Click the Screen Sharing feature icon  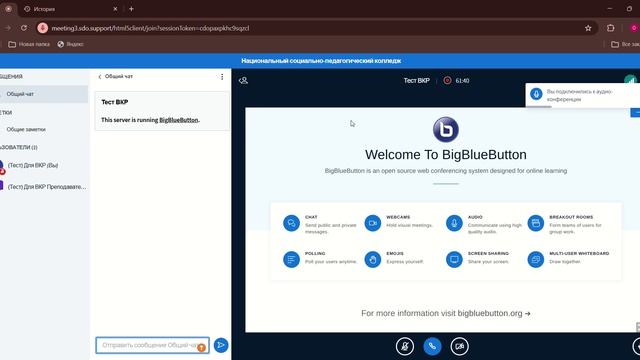click(x=454, y=259)
